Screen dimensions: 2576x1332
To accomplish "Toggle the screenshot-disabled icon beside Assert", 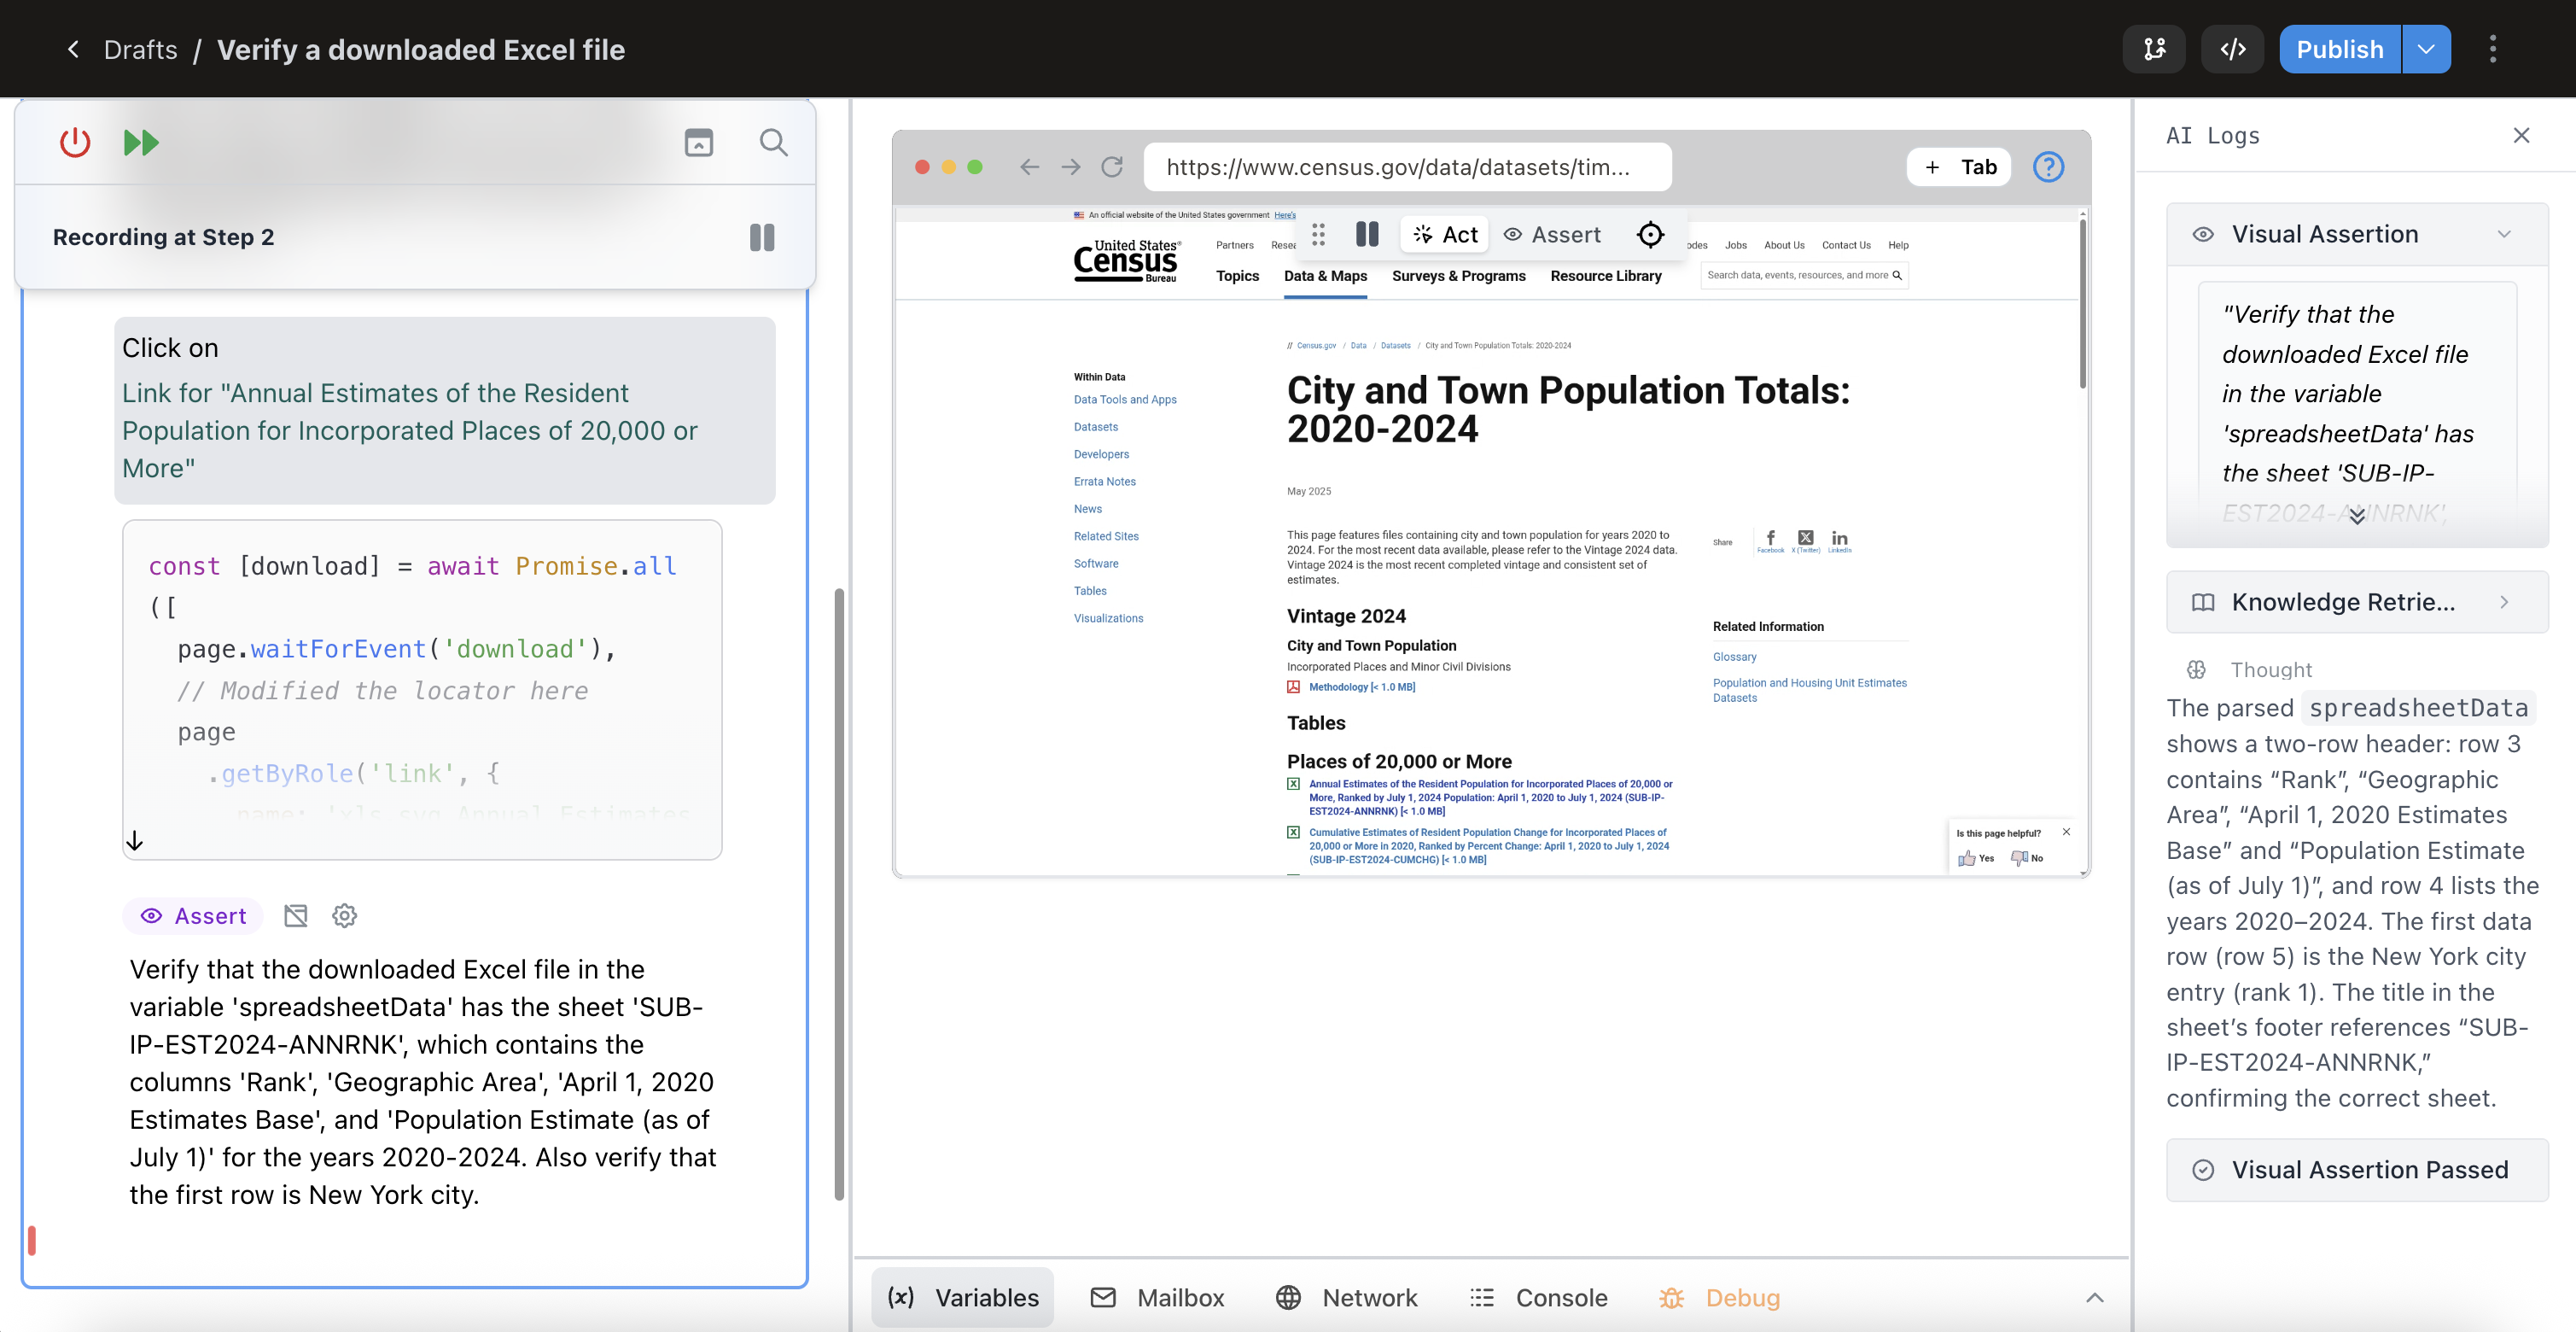I will (x=296, y=915).
